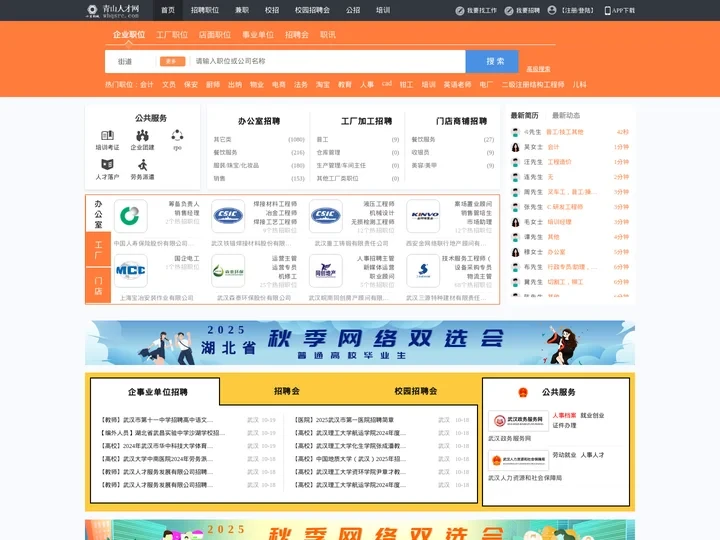Open the 人才落户 public service icon
Screen dimensions: 720x540
pos(107,169)
